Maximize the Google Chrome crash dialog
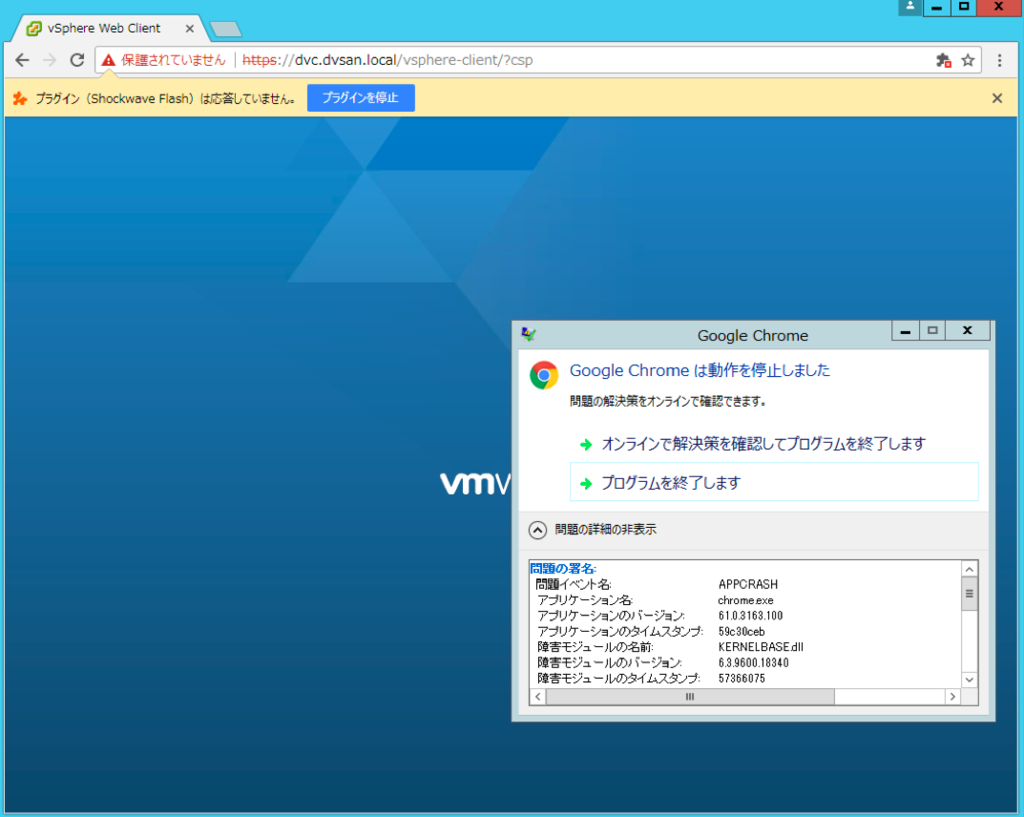This screenshot has width=1024, height=817. (933, 331)
